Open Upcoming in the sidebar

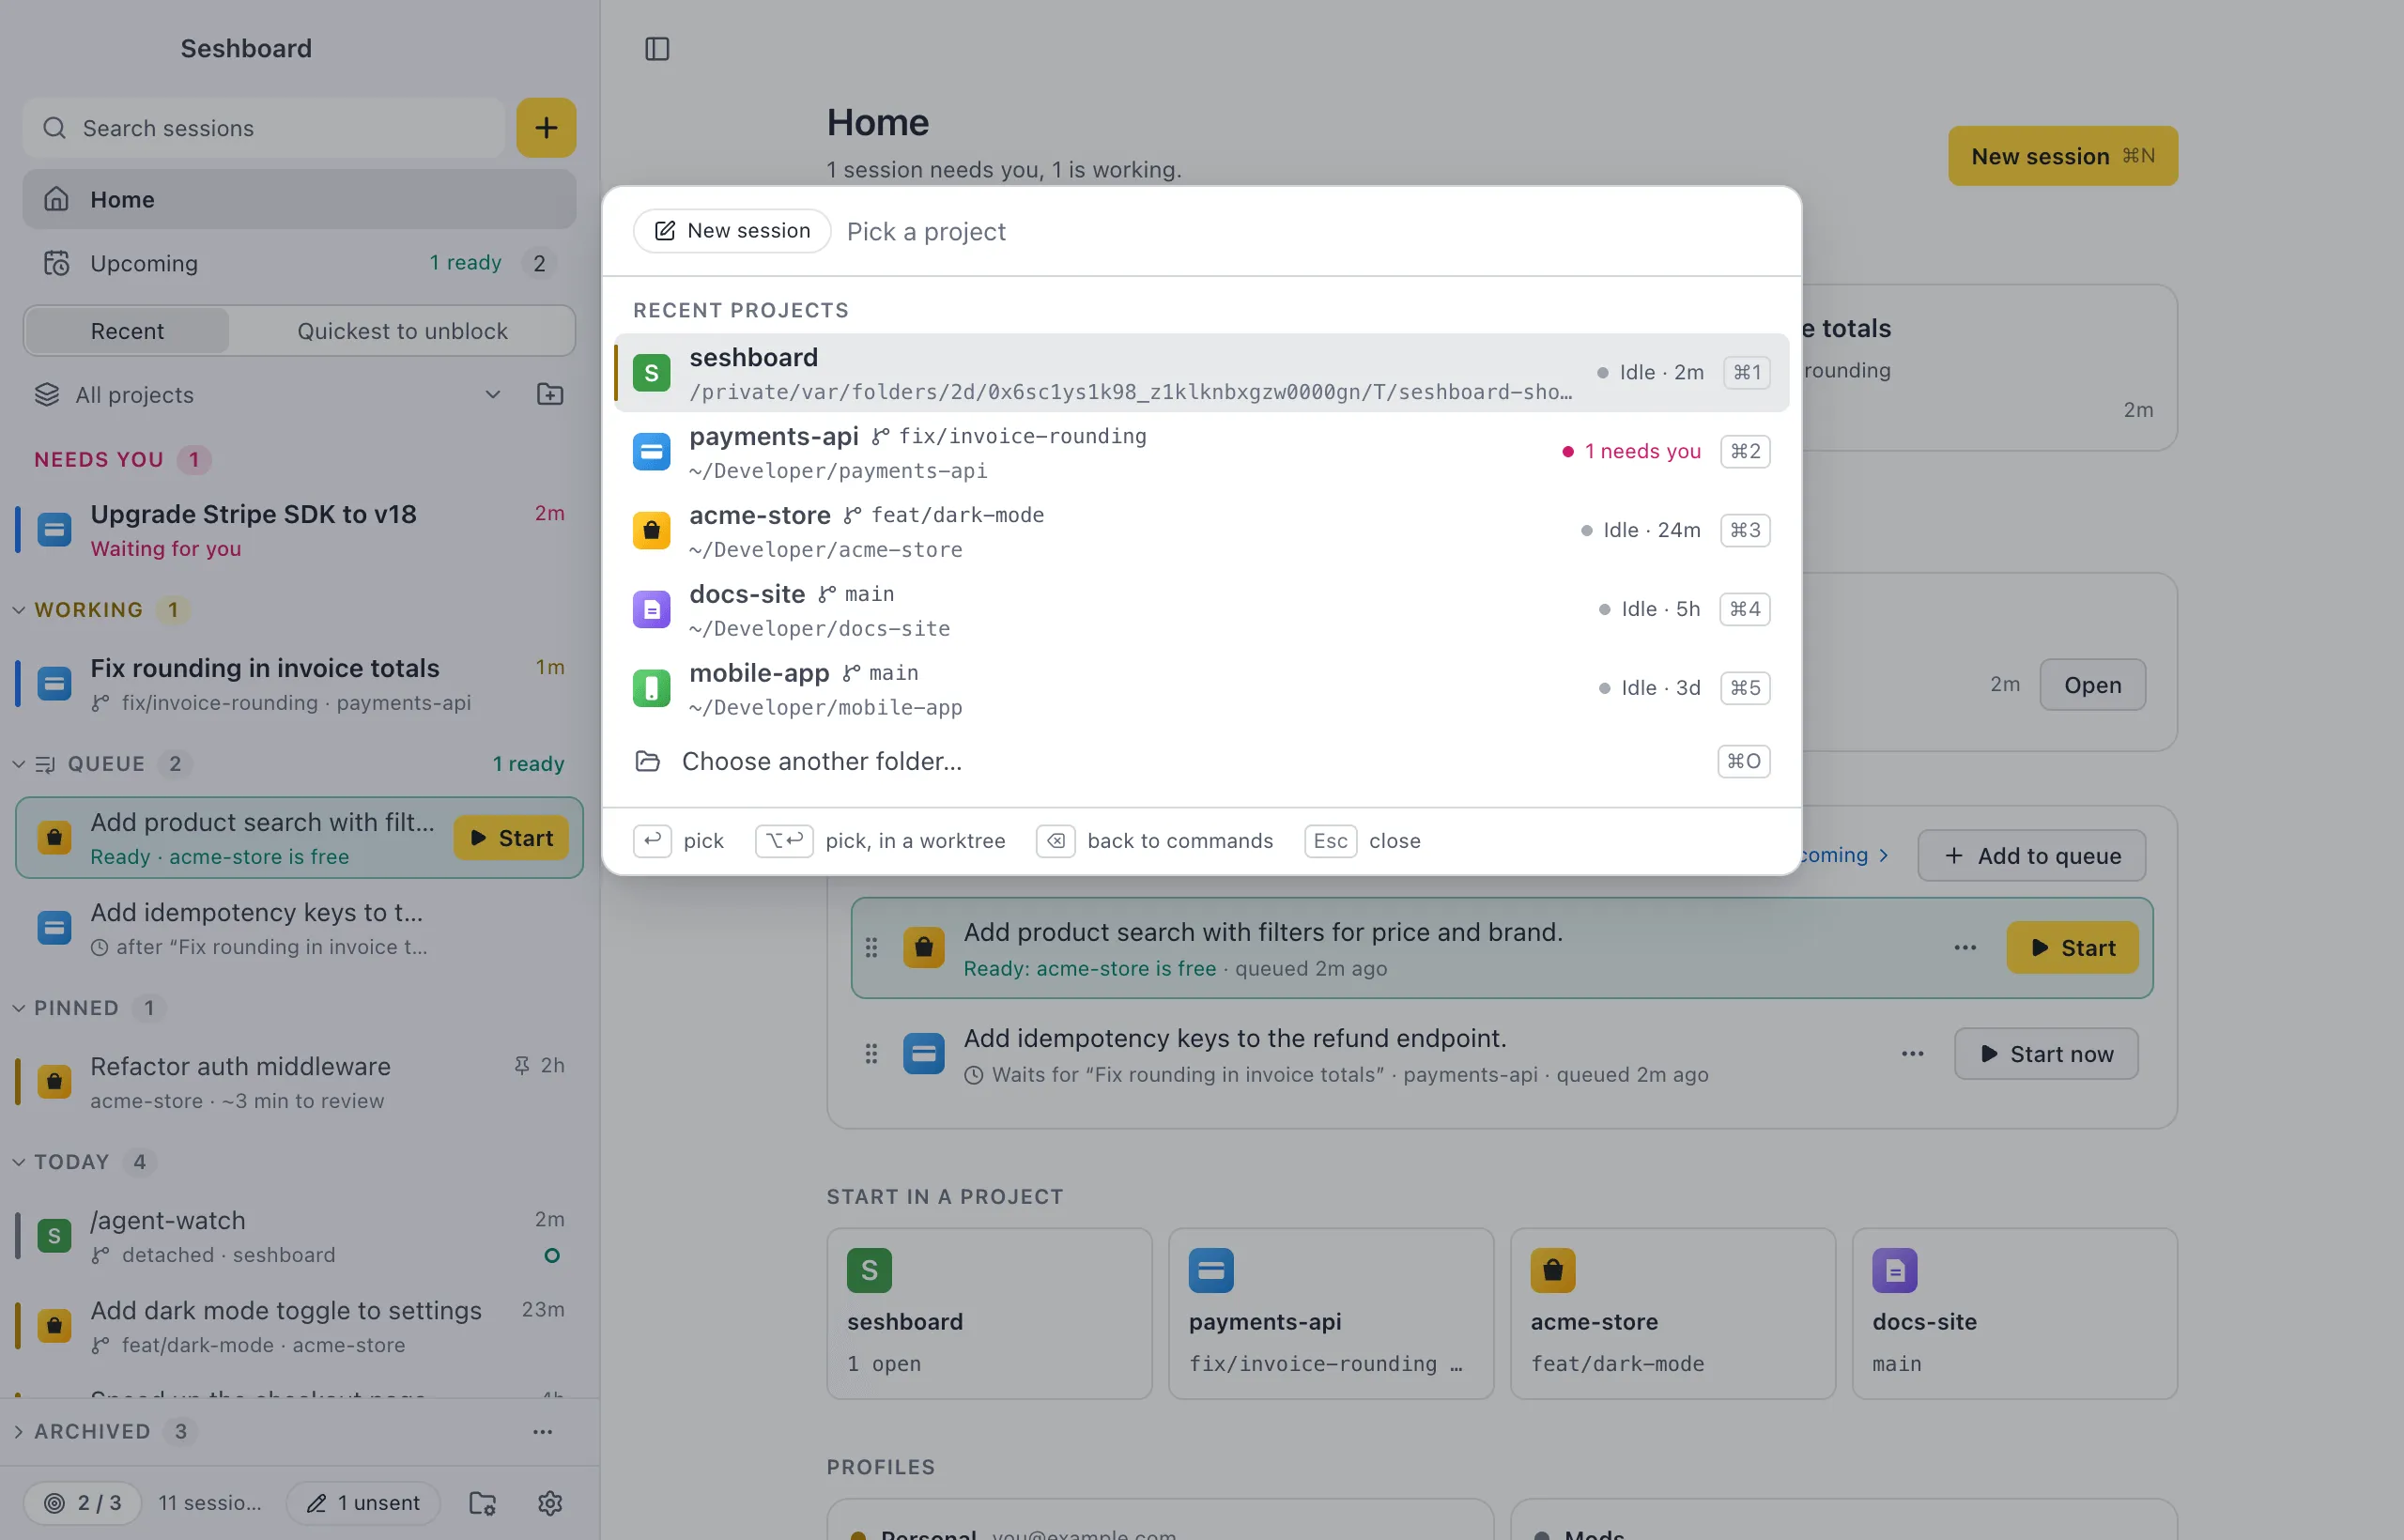click(299, 263)
